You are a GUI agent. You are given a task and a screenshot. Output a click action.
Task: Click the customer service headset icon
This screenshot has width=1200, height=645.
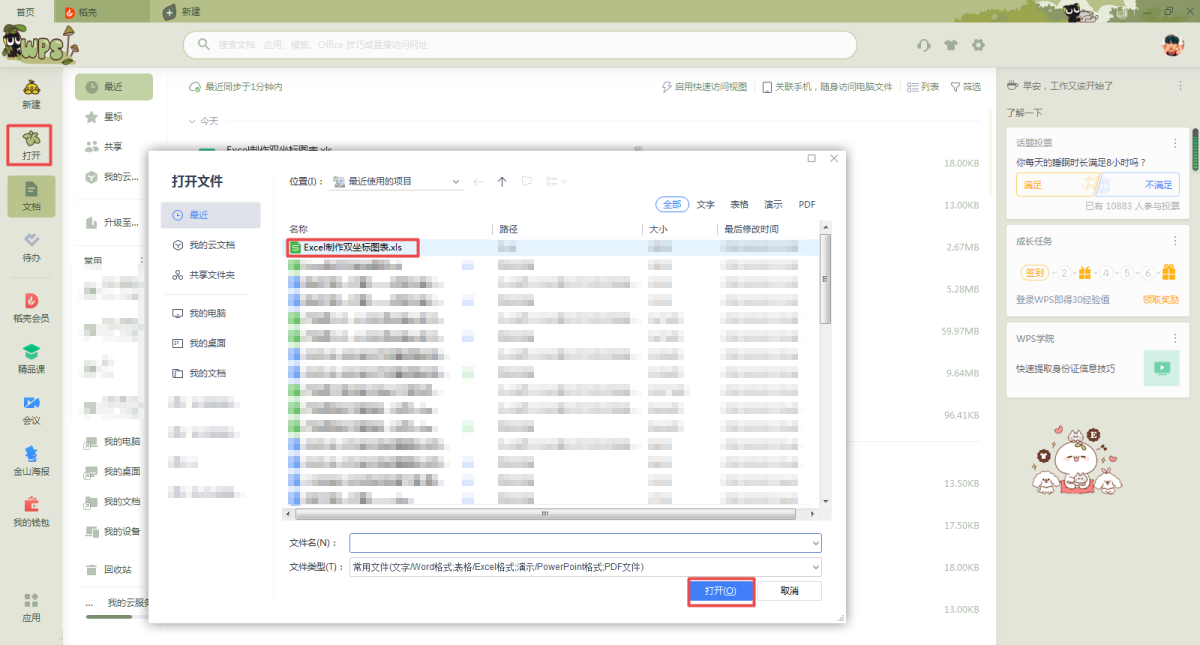924,45
